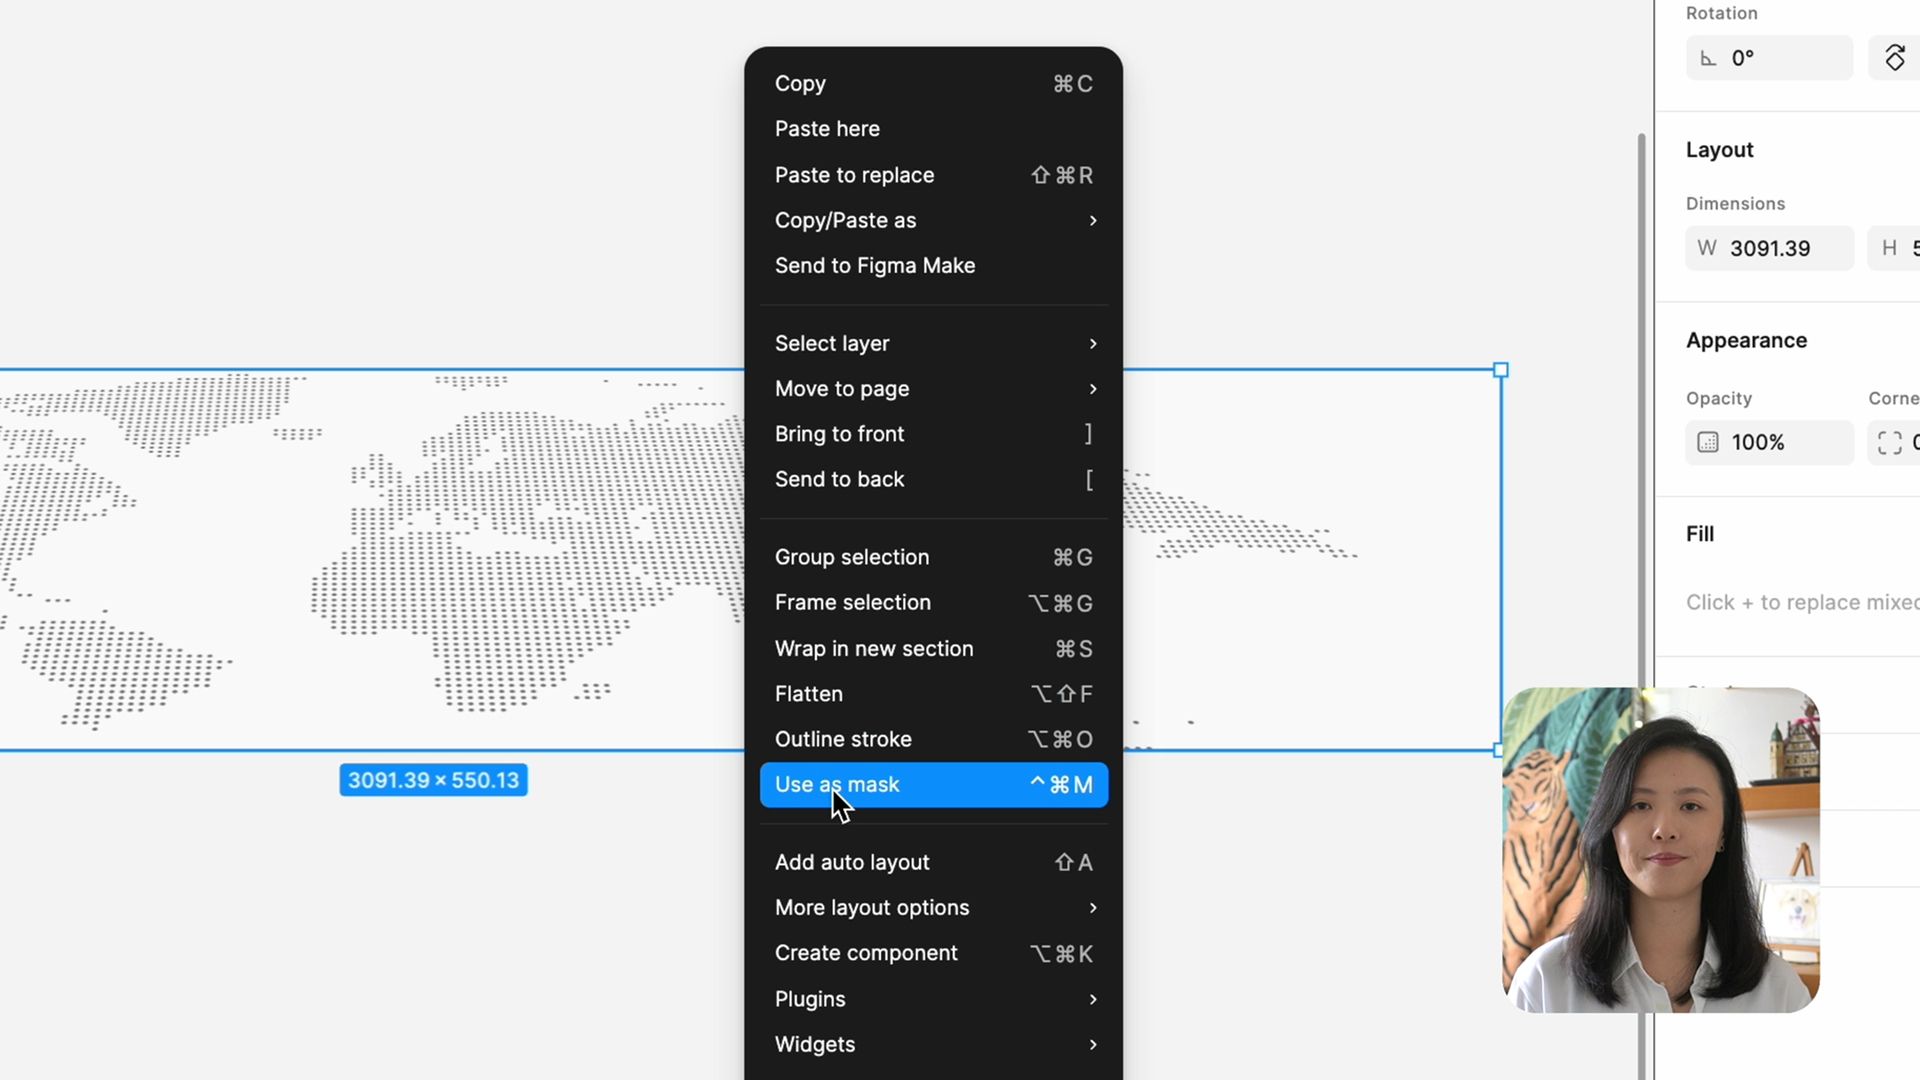Click the height H label icon
This screenshot has width=1920, height=1080.
[x=1889, y=248]
